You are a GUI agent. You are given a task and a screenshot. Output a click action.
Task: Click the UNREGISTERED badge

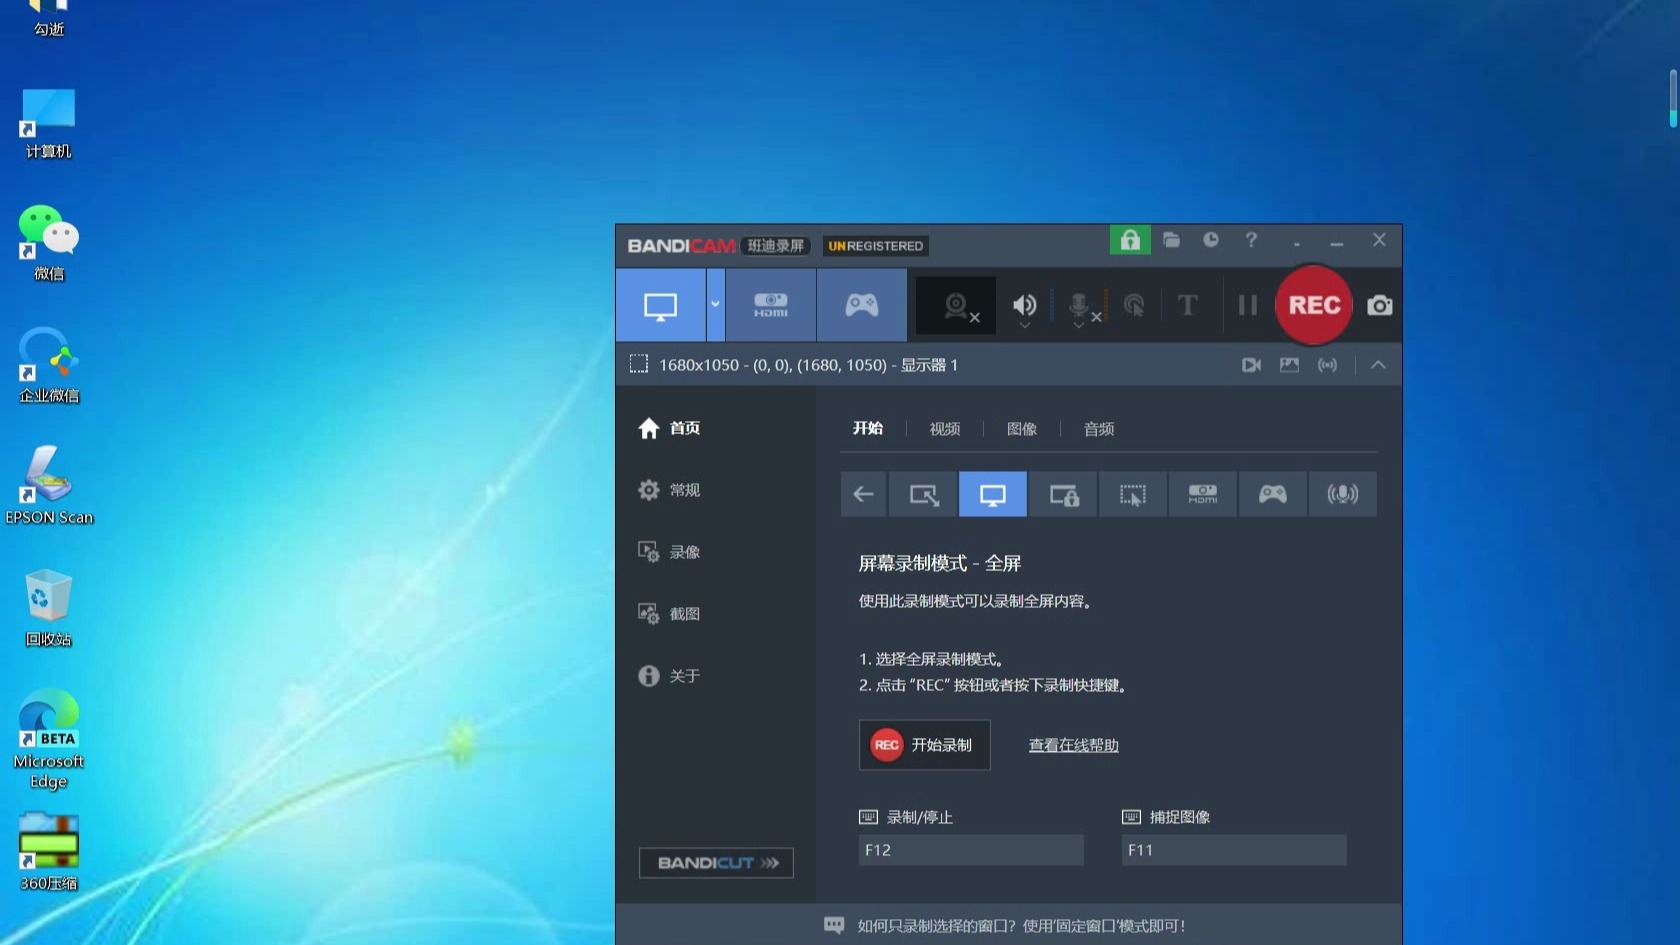click(875, 246)
